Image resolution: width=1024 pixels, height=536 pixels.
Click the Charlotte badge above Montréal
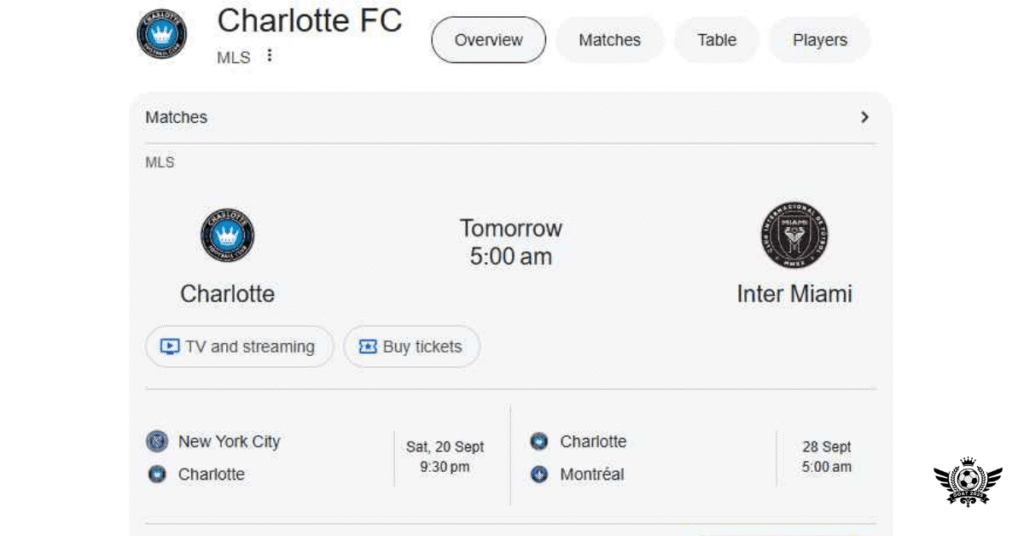pos(539,441)
